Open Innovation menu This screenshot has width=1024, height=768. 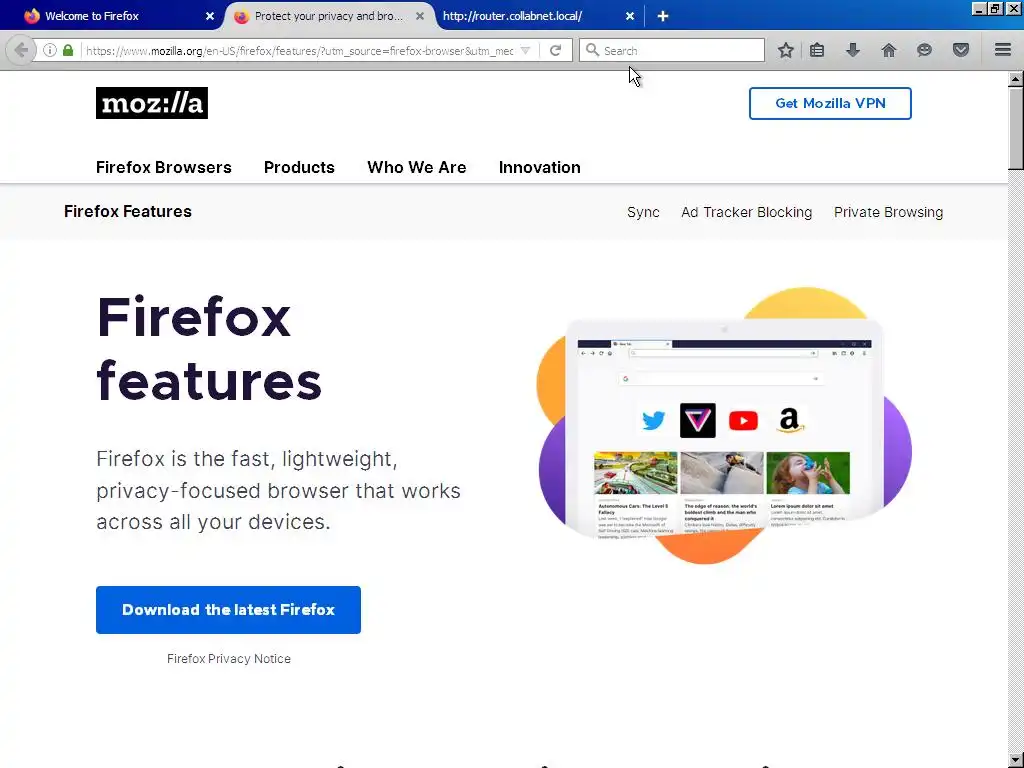point(539,167)
